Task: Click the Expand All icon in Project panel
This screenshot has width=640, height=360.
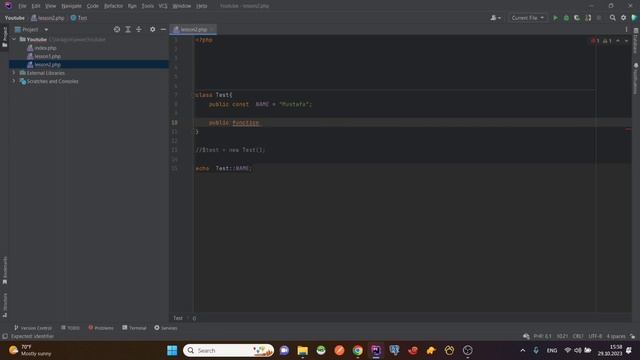Action: coord(128,29)
